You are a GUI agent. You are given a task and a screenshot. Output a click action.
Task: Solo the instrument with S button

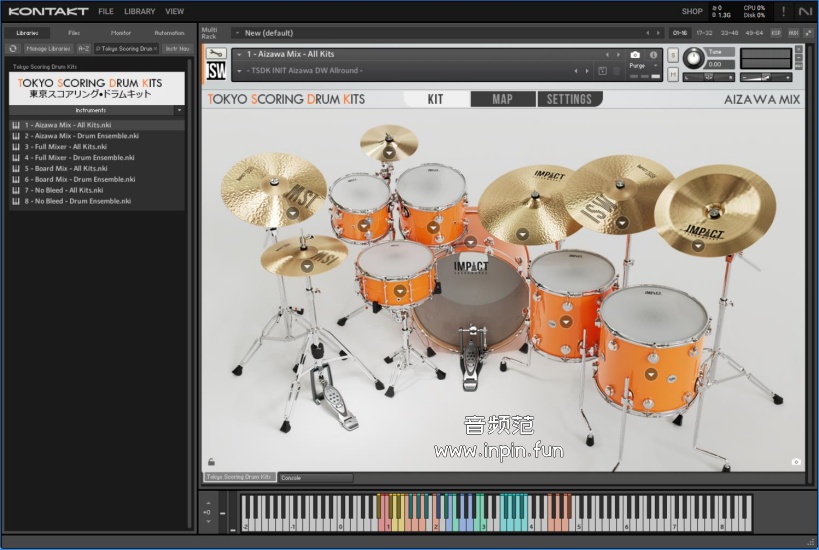click(x=673, y=54)
